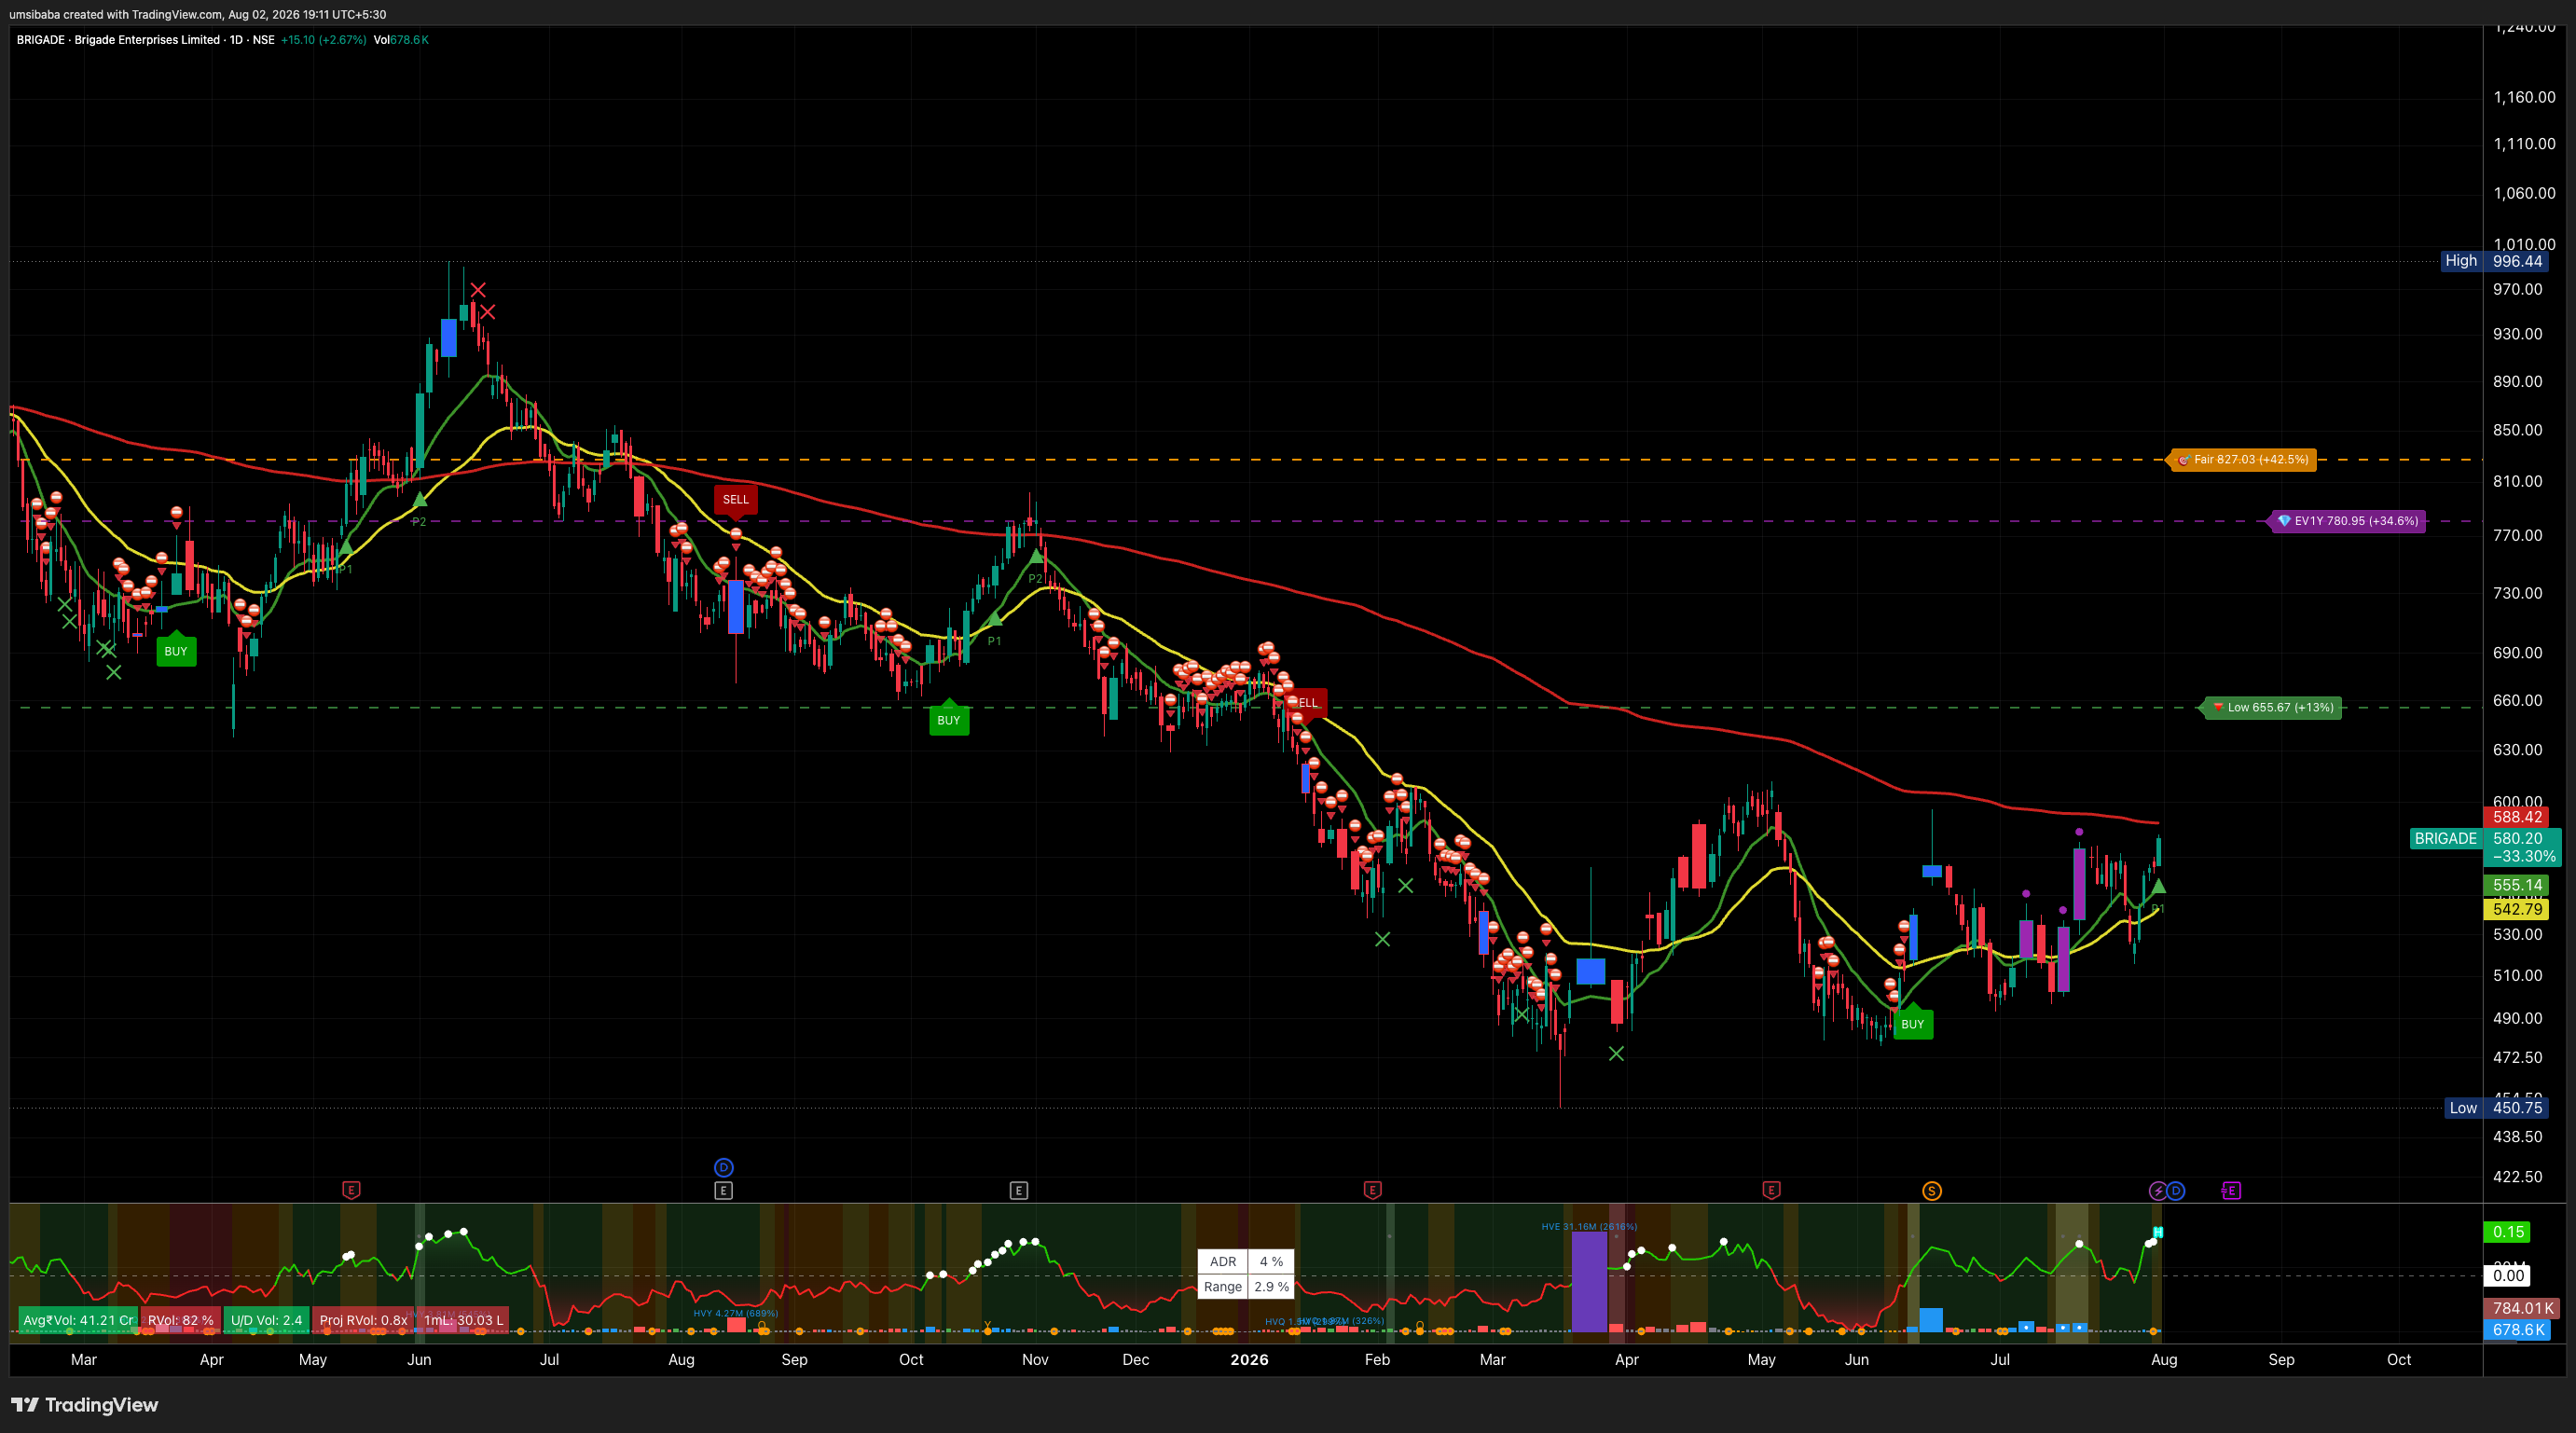Screen dimensions: 2576x1433
Task: Click the purple dot above the tallest purple candle
Action: click(x=2079, y=832)
